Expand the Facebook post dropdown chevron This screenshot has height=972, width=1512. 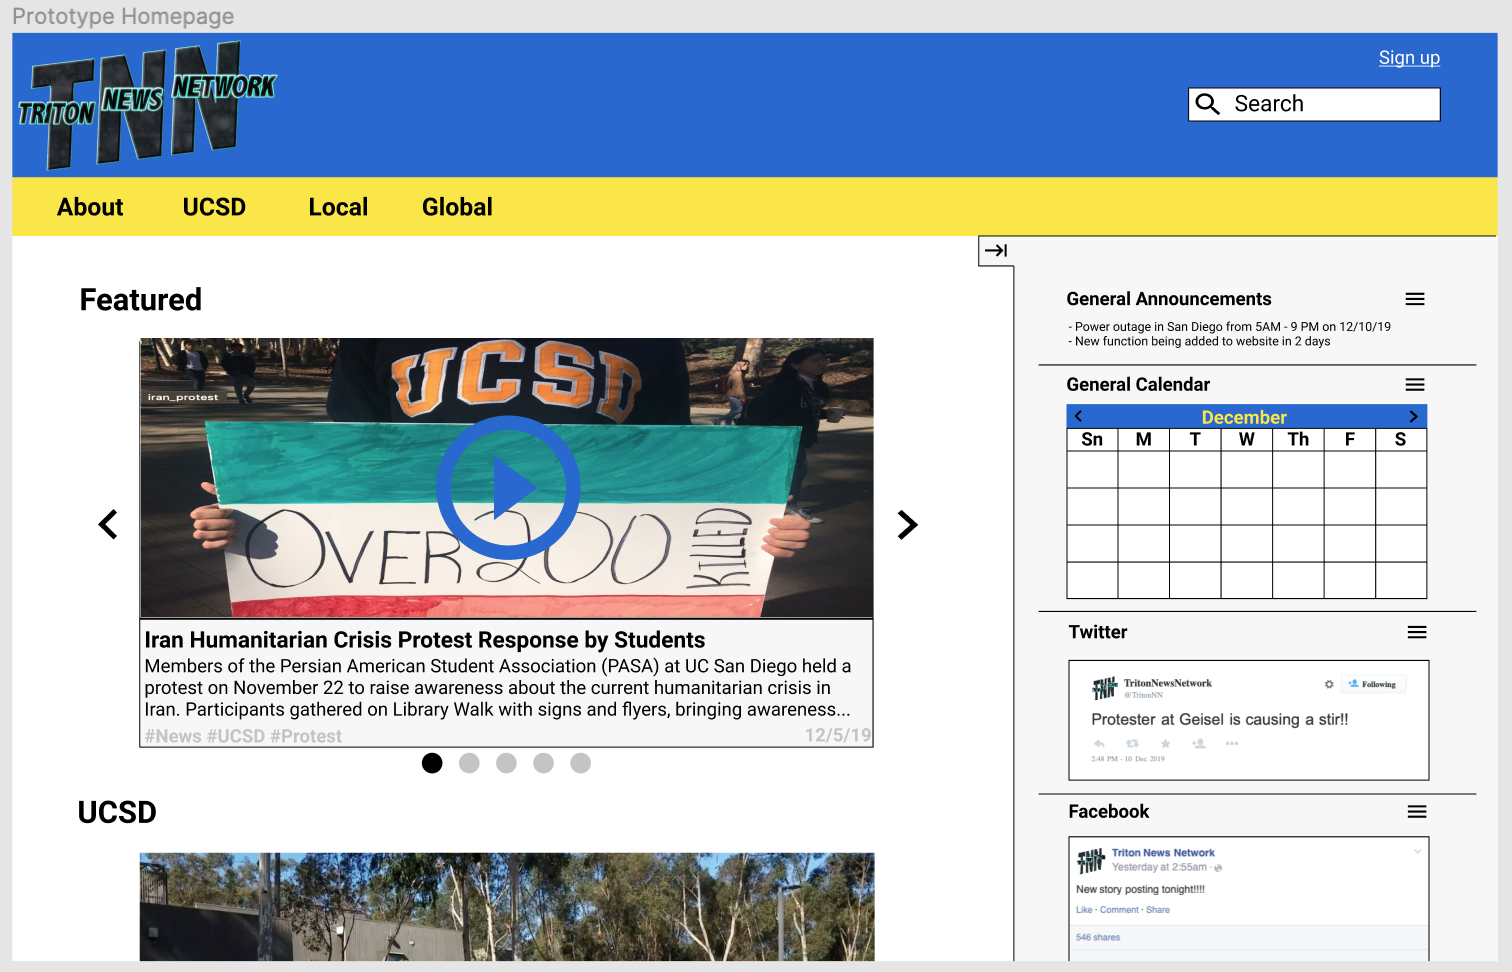tap(1417, 851)
